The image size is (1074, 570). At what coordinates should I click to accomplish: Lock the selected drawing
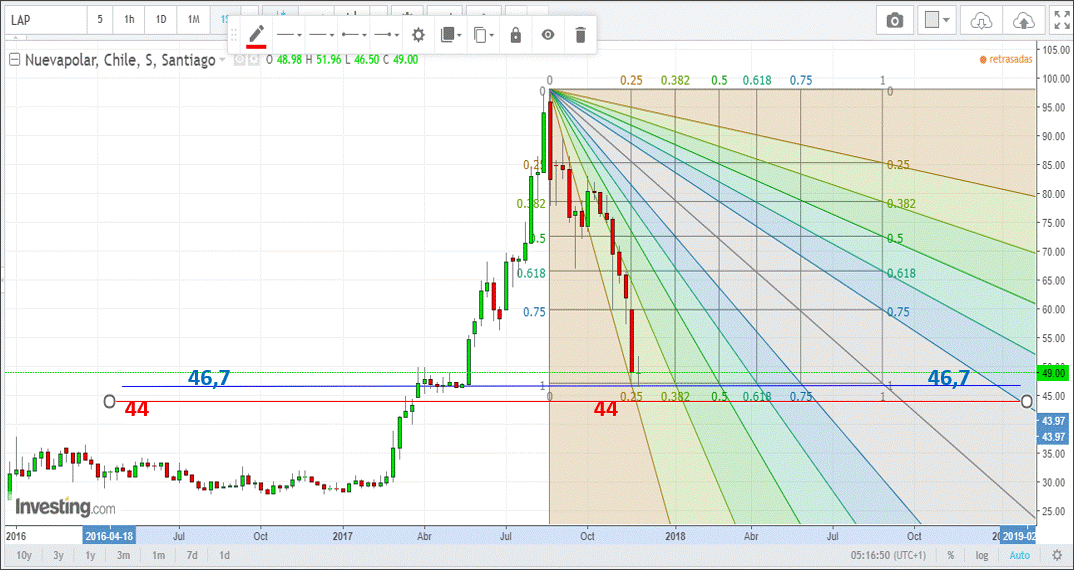516,35
